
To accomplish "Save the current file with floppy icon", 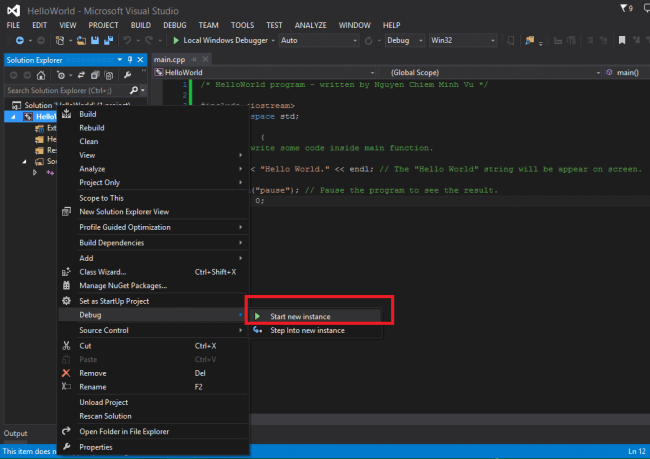I will [x=95, y=40].
